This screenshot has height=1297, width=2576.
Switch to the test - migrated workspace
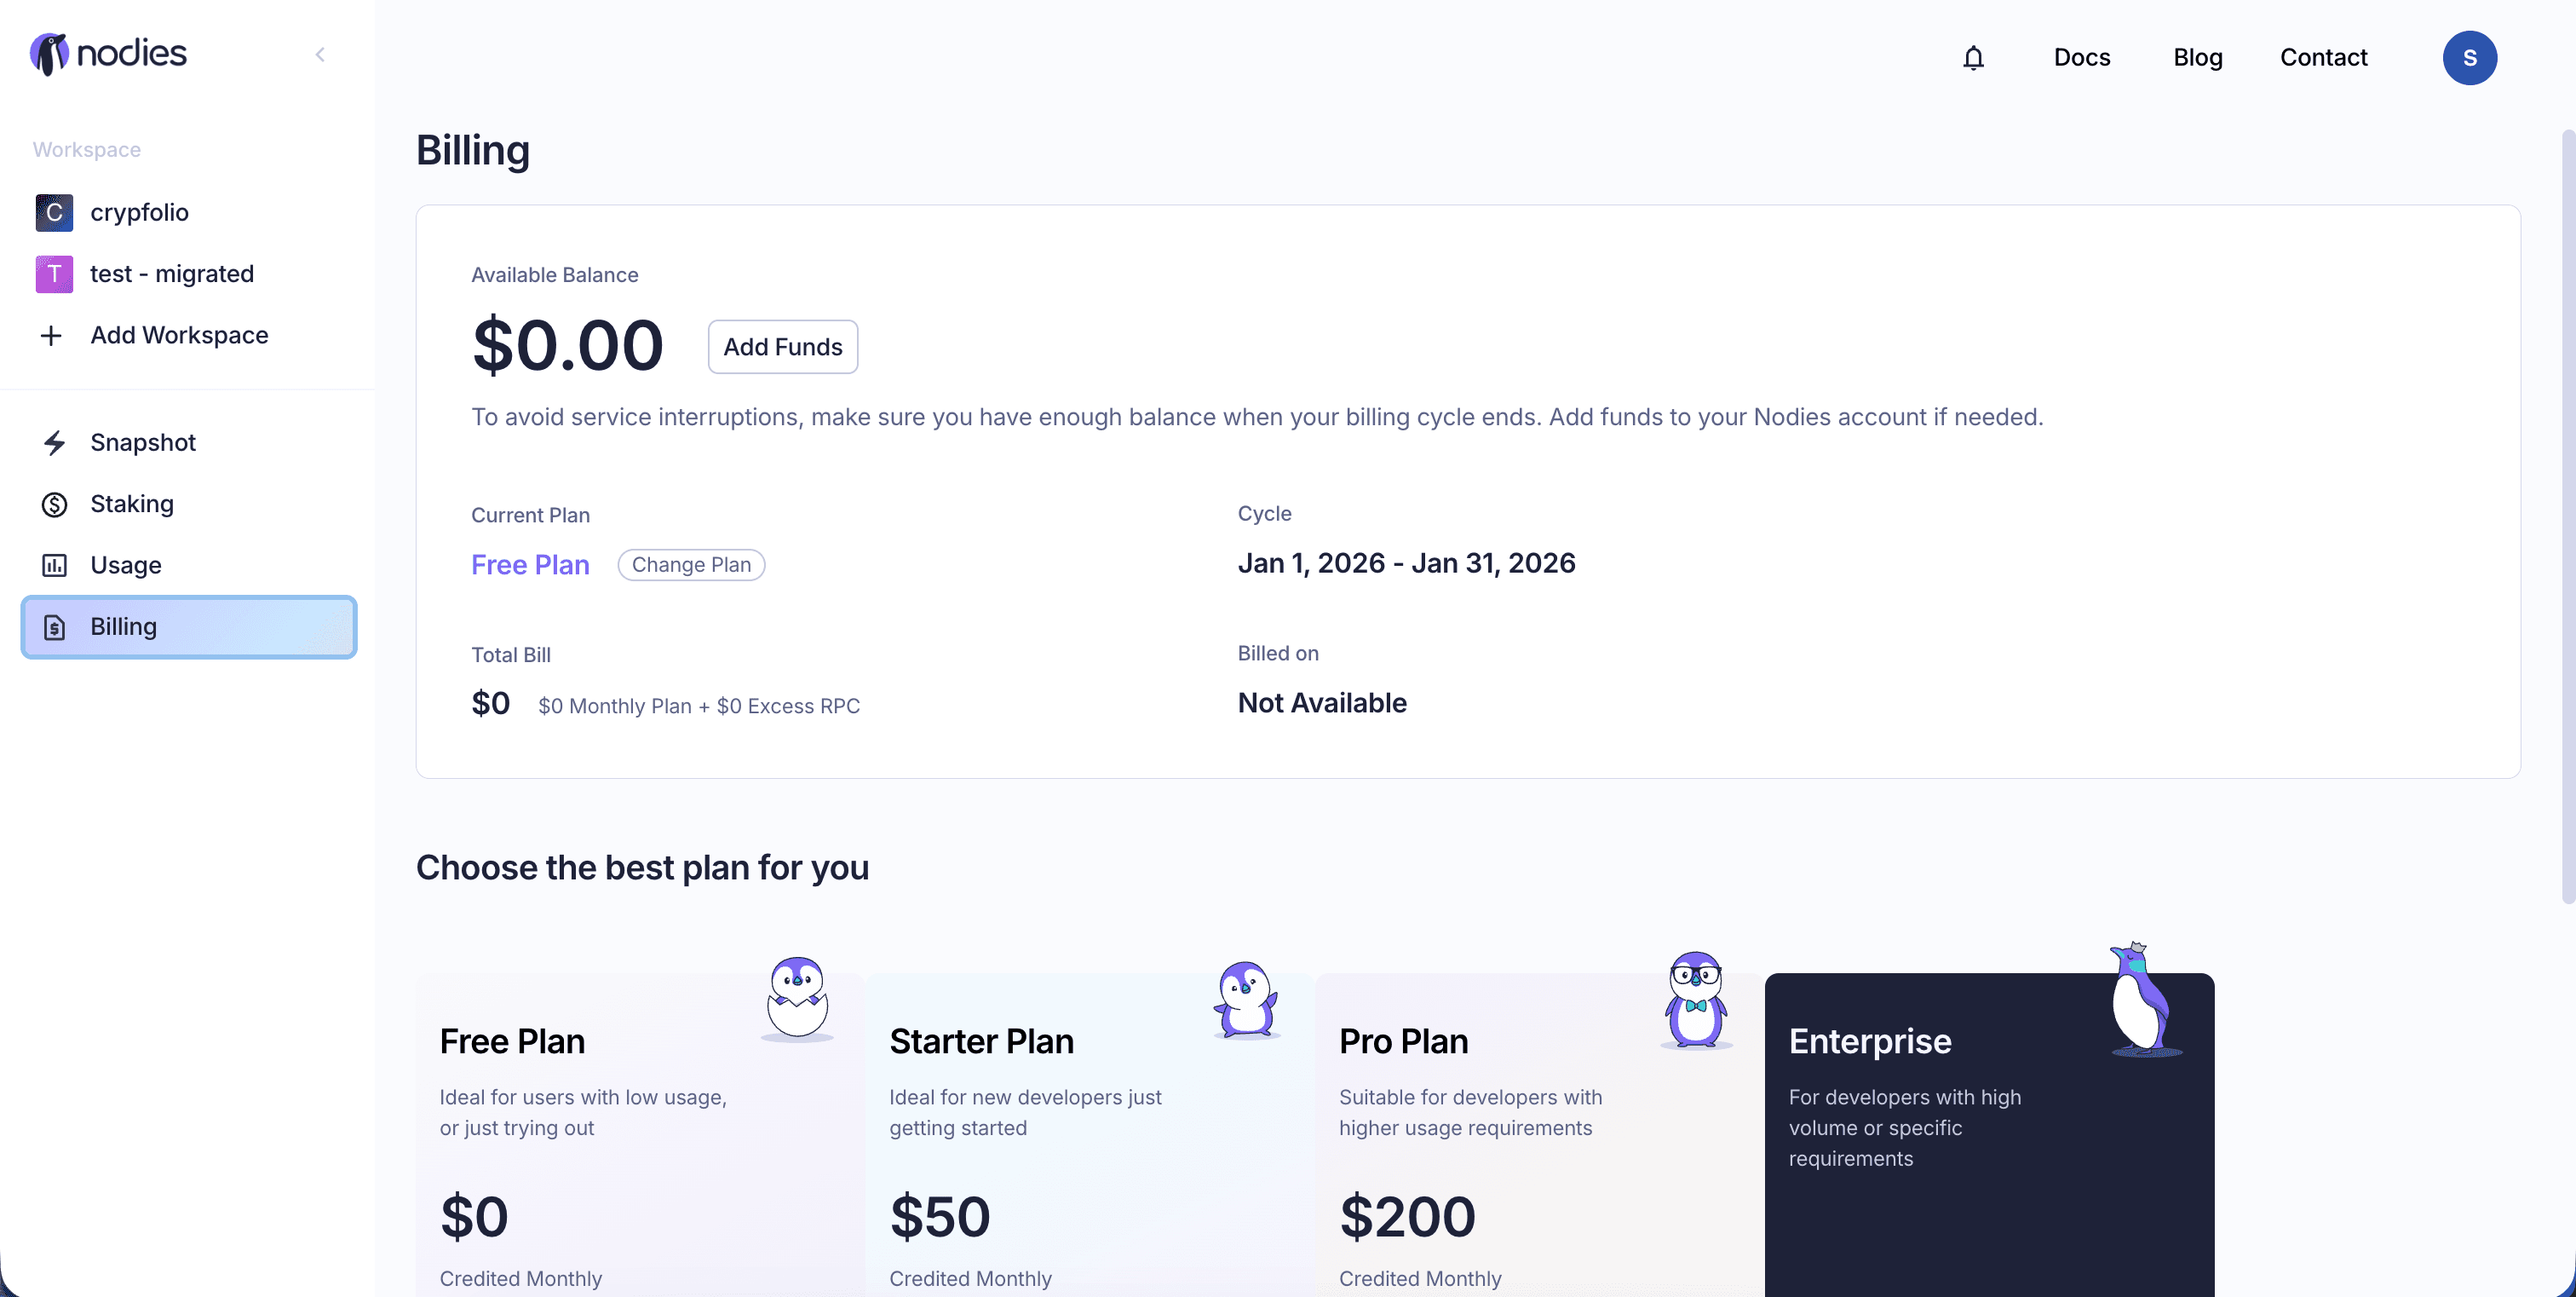pyautogui.click(x=171, y=274)
